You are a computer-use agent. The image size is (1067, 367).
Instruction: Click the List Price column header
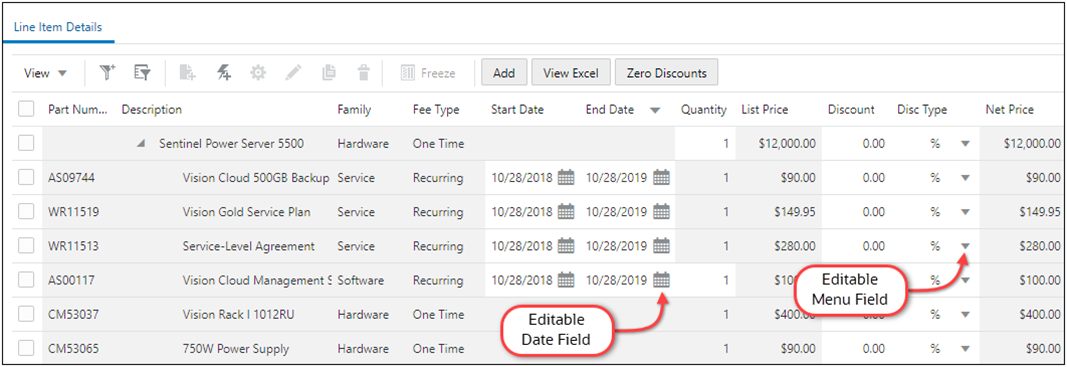click(x=765, y=110)
